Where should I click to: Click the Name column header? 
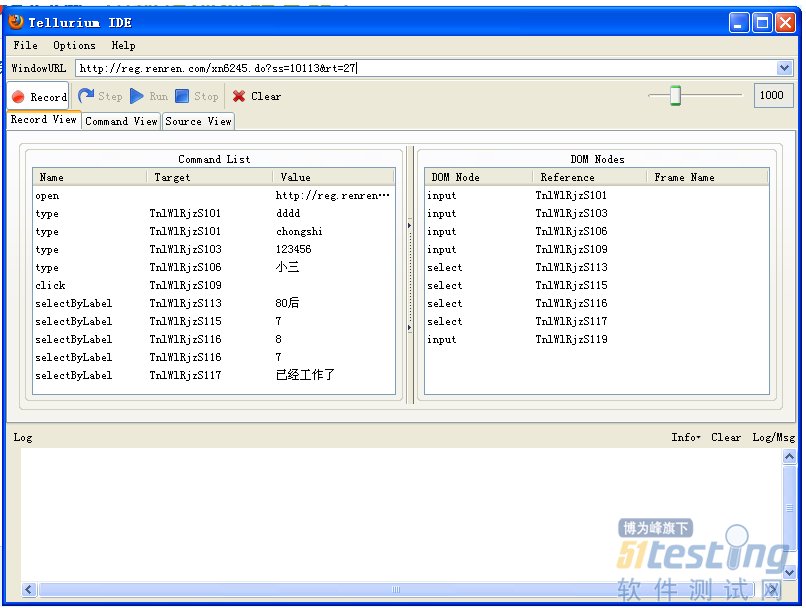[x=89, y=177]
